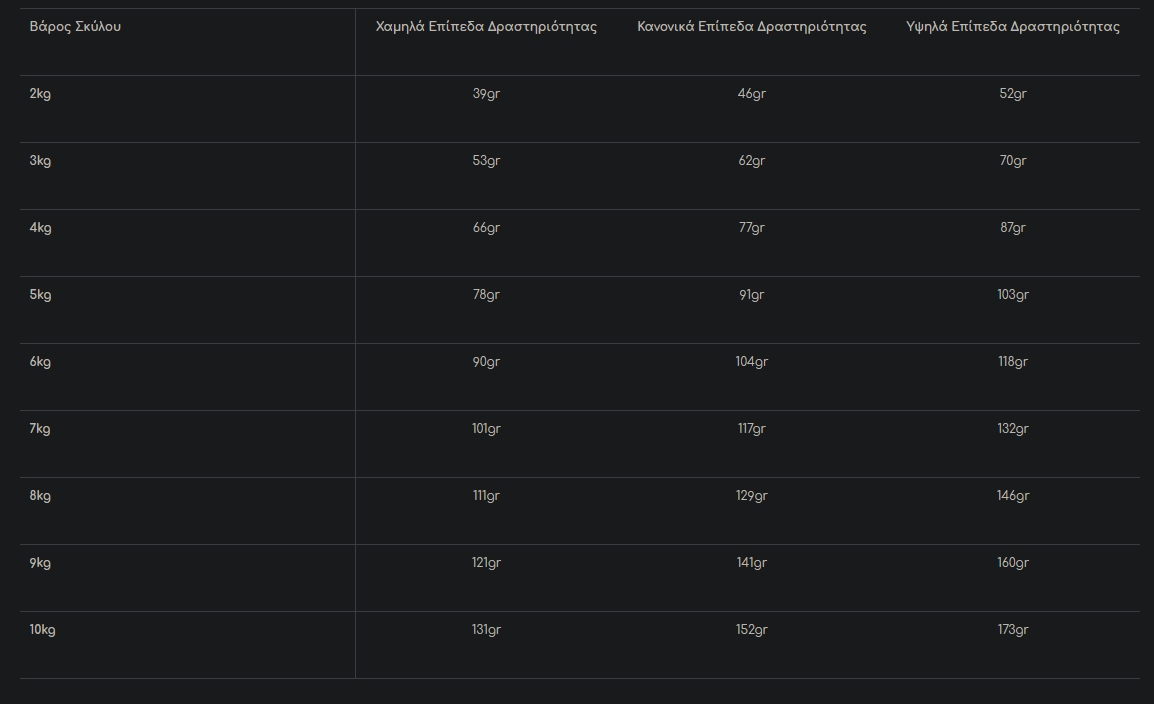Click the 101gr low activity cell
This screenshot has width=1154, height=704.
(486, 428)
